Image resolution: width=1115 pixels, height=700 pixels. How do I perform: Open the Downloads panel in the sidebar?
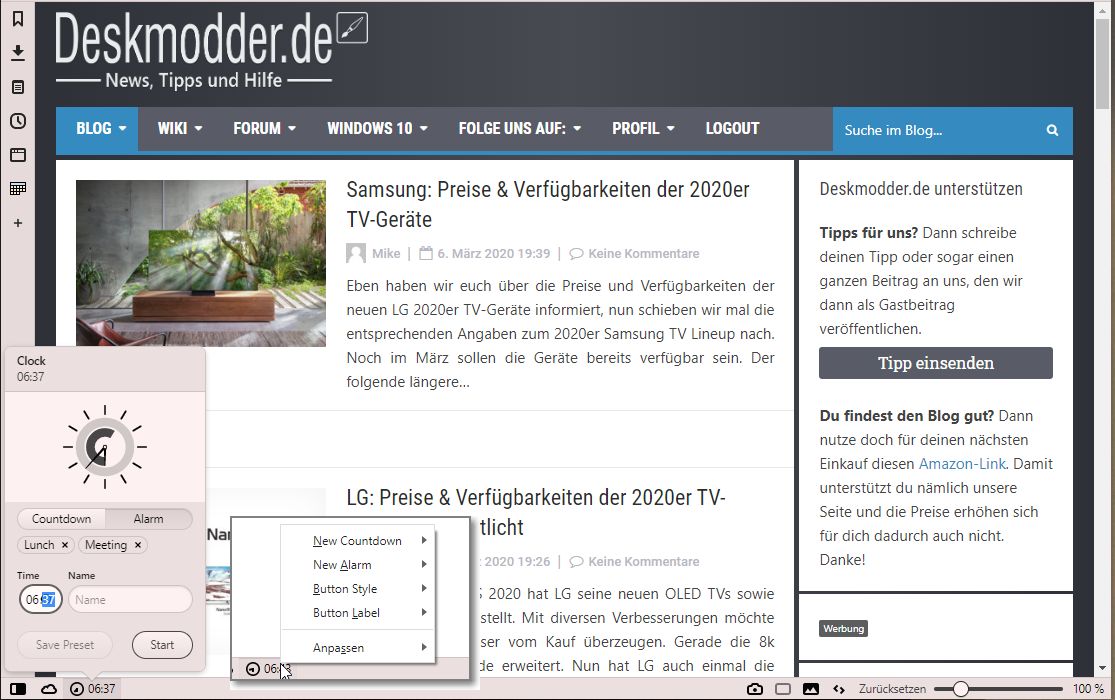[18, 53]
